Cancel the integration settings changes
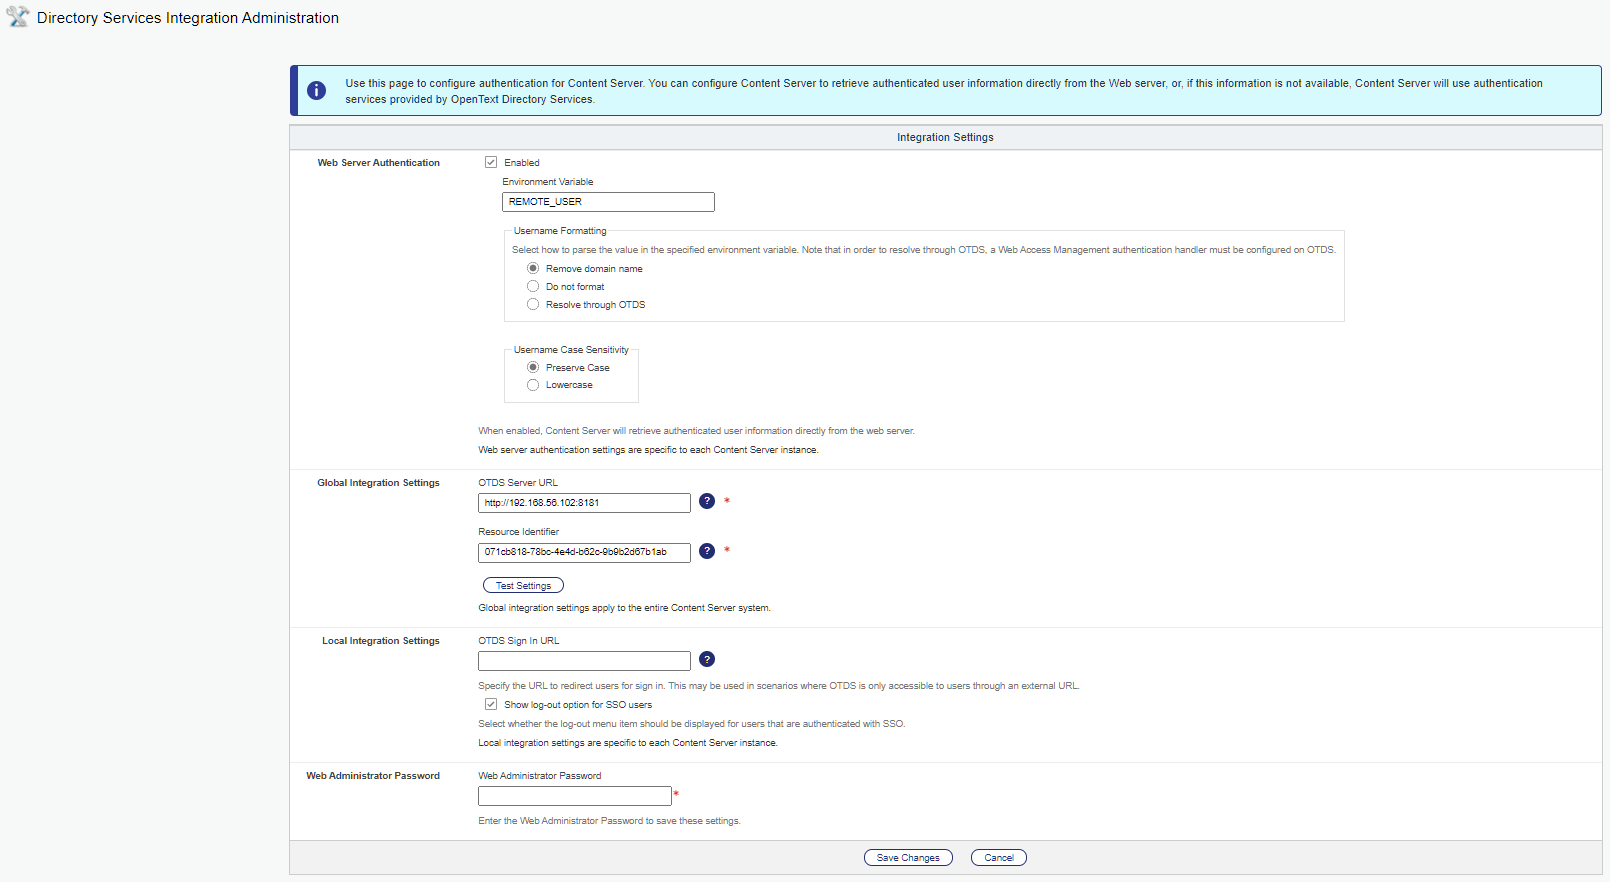The height and width of the screenshot is (882, 1610). 998,857
